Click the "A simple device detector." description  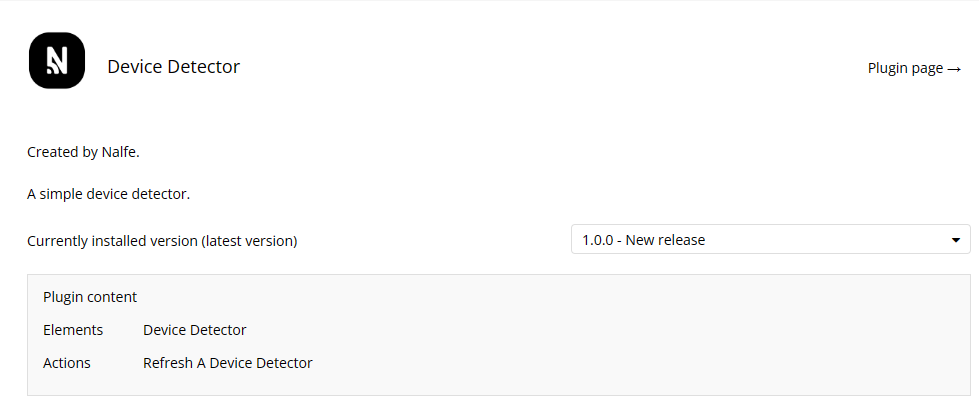pyautogui.click(x=108, y=194)
